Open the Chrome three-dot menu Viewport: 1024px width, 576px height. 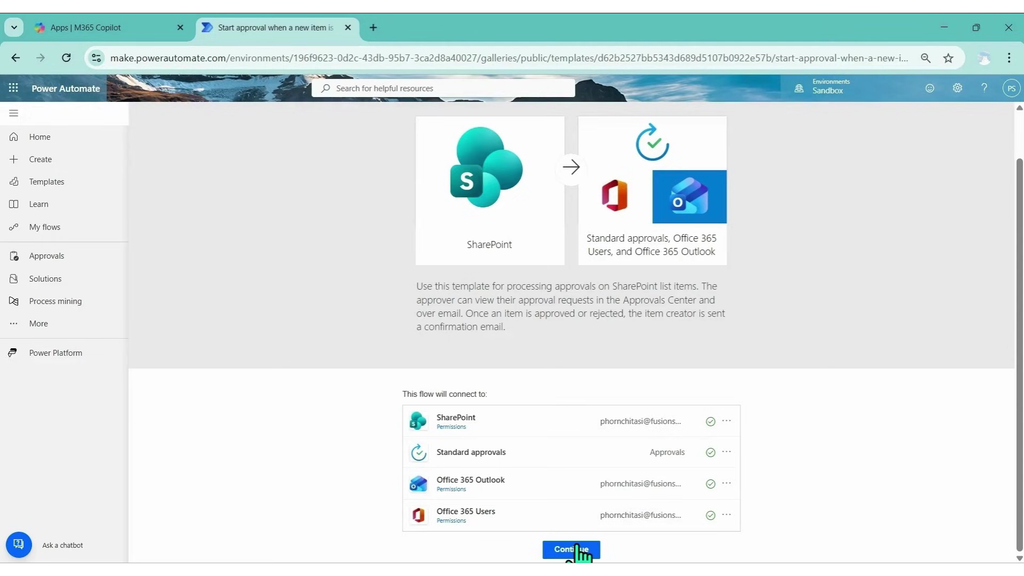point(1009,58)
